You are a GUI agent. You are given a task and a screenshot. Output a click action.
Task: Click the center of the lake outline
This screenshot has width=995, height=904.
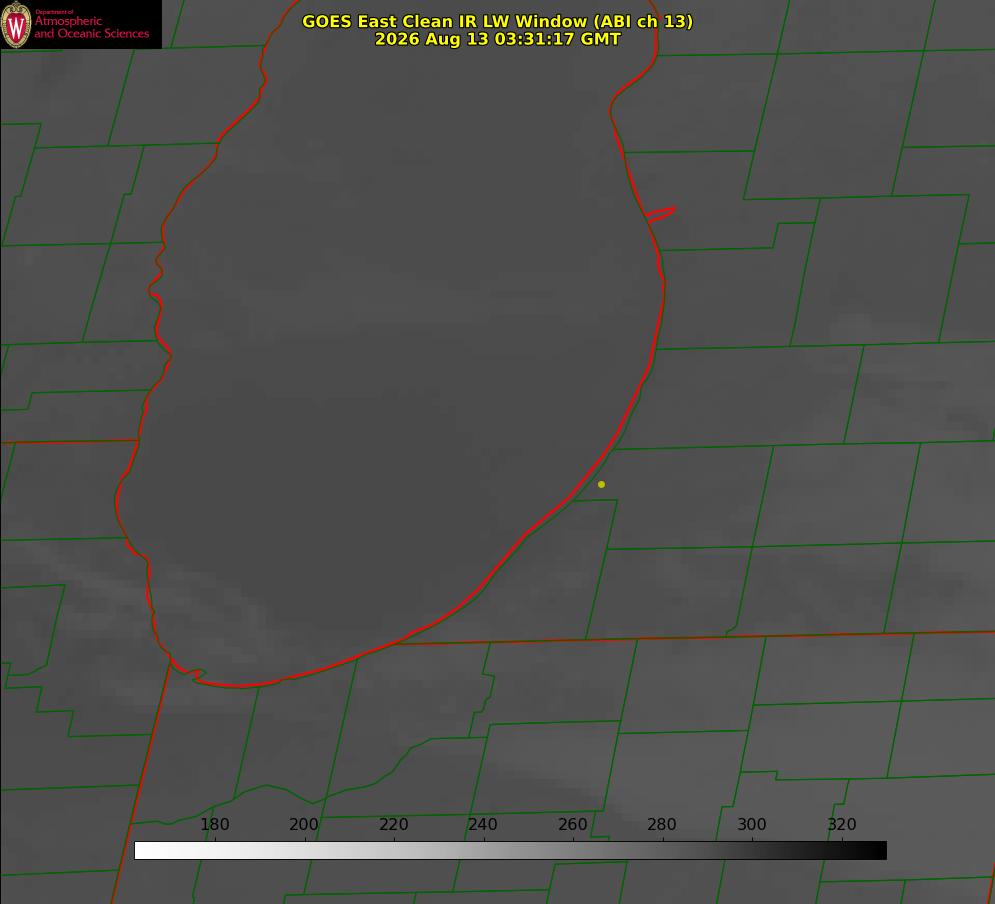pyautogui.click(x=390, y=343)
